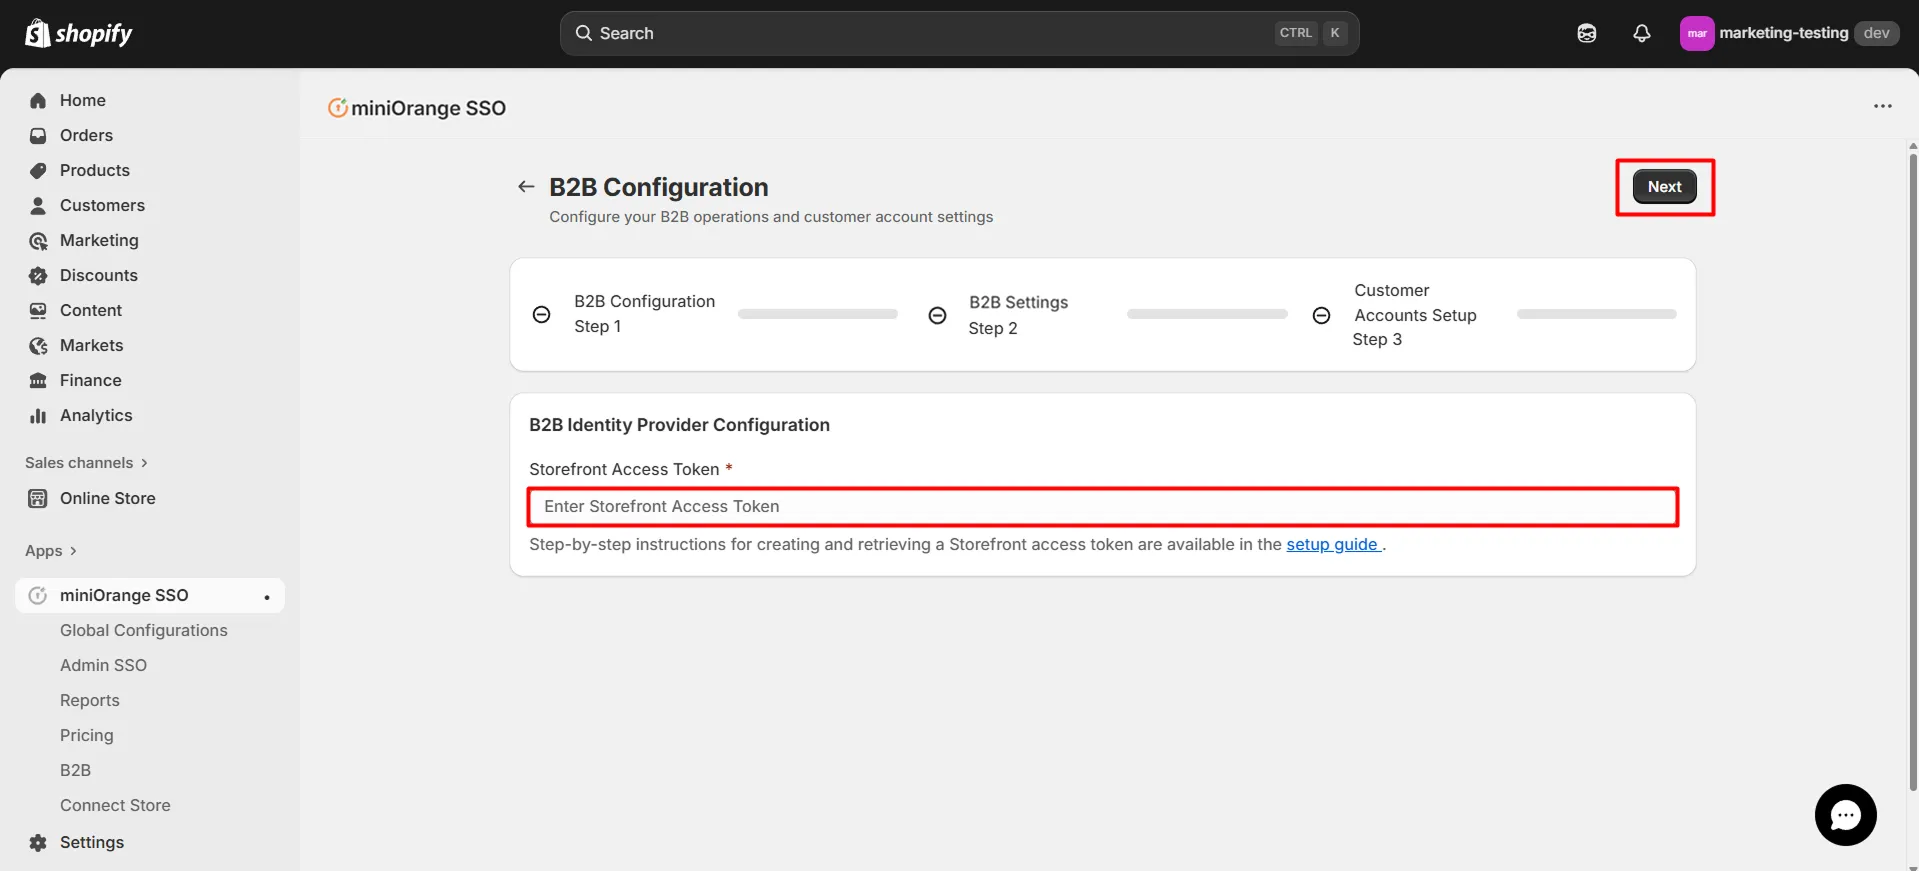Open Discounts page

point(99,275)
